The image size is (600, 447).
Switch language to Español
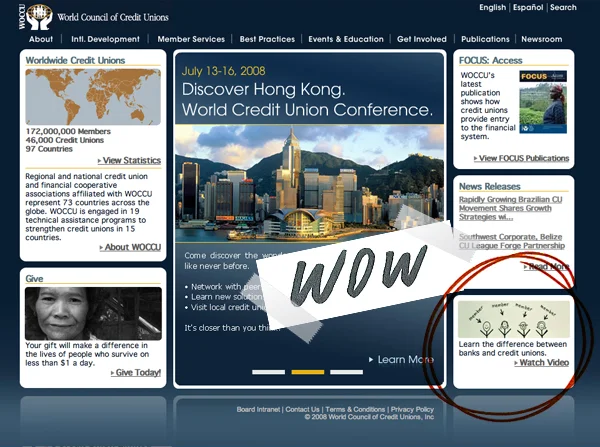pyautogui.click(x=528, y=7)
